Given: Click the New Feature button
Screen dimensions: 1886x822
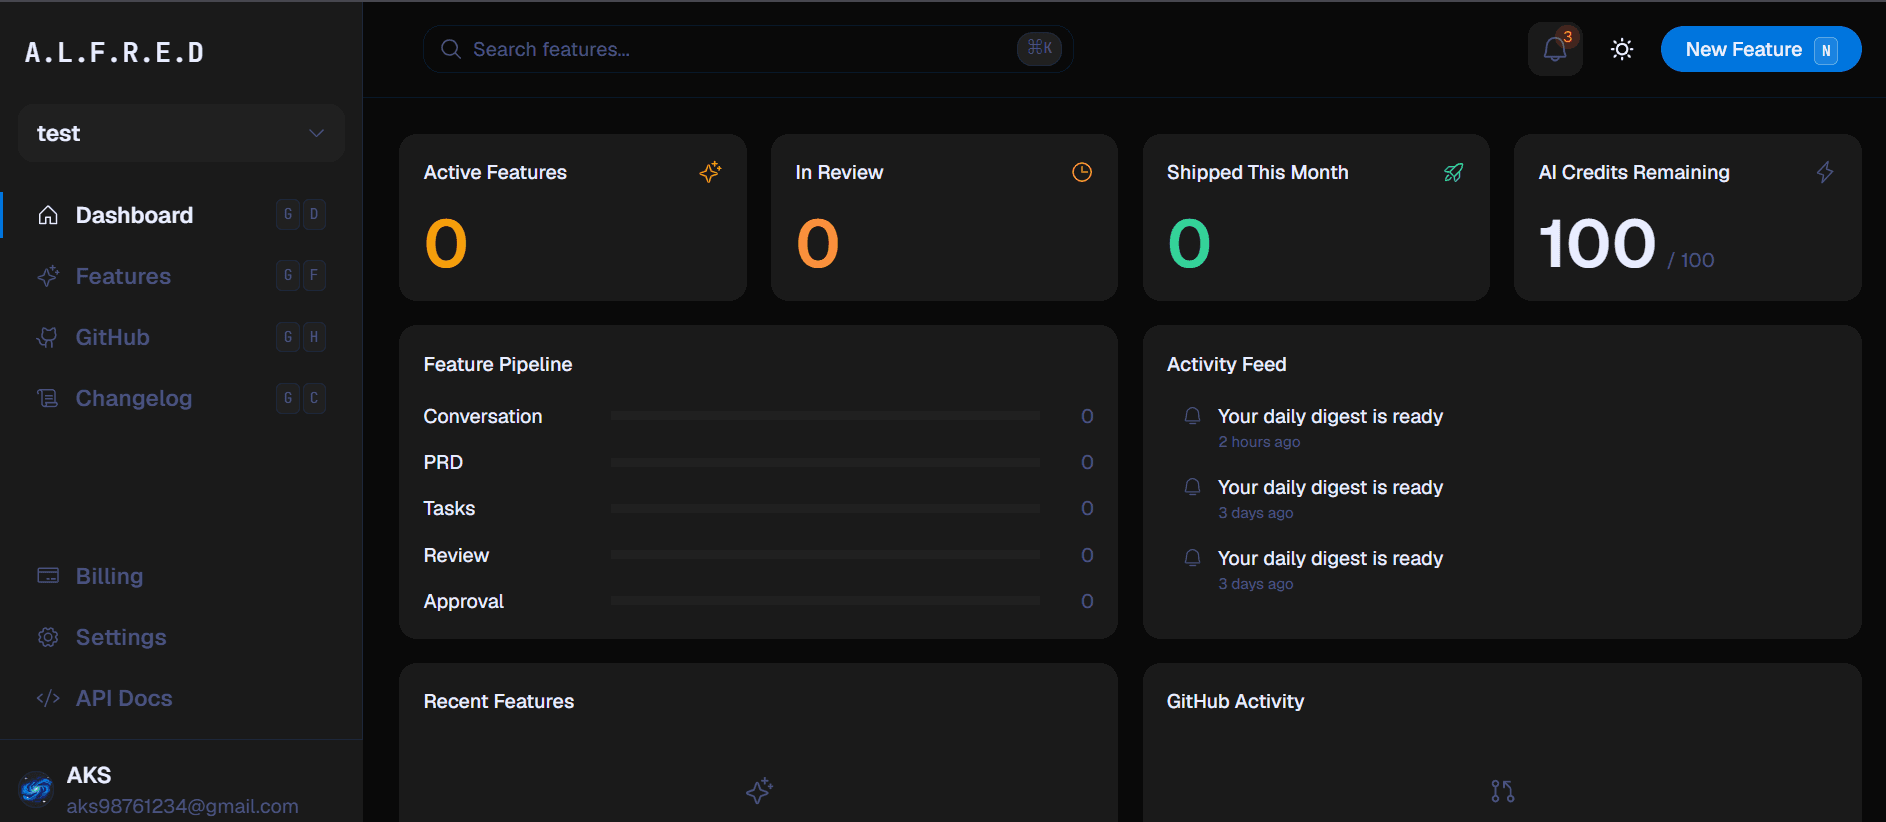Looking at the screenshot, I should [1760, 49].
